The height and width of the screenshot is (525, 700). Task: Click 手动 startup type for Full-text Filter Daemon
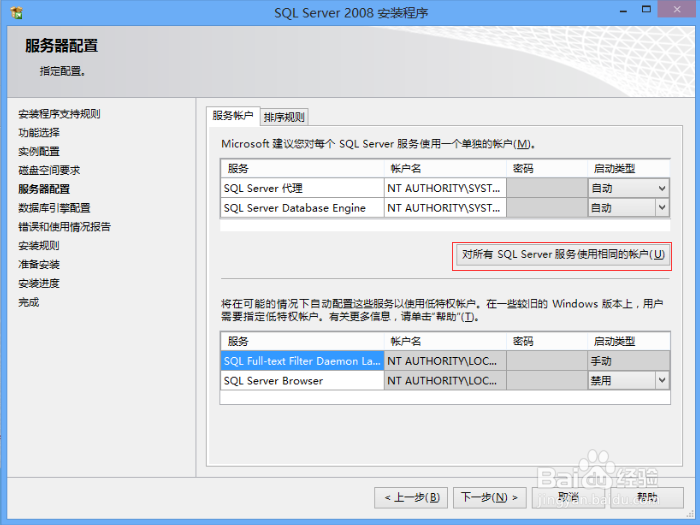pos(629,361)
